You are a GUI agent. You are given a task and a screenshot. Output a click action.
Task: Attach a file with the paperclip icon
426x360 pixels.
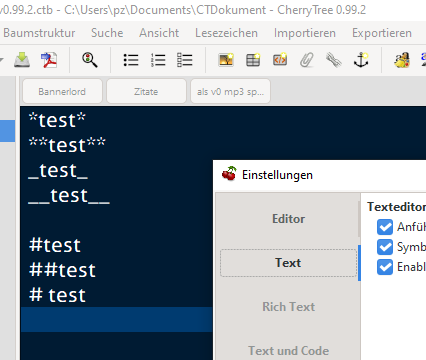[307, 60]
